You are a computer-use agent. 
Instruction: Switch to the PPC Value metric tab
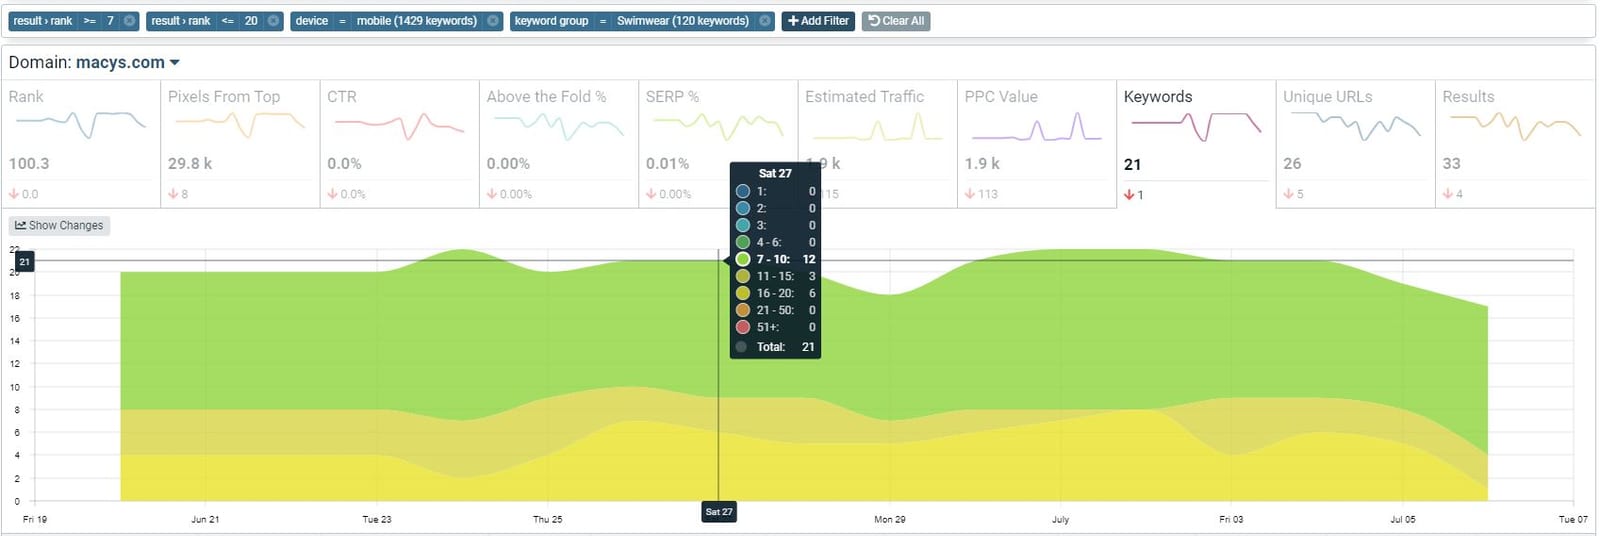click(1036, 144)
